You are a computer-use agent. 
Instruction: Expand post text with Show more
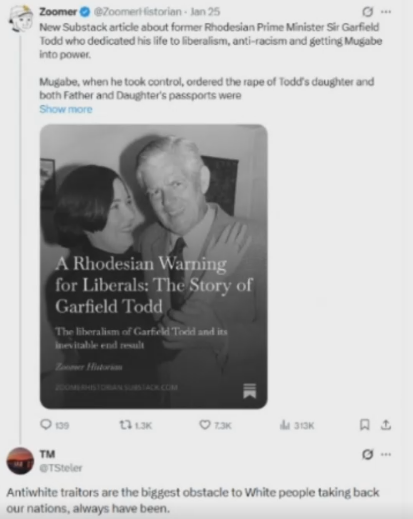pyautogui.click(x=66, y=109)
